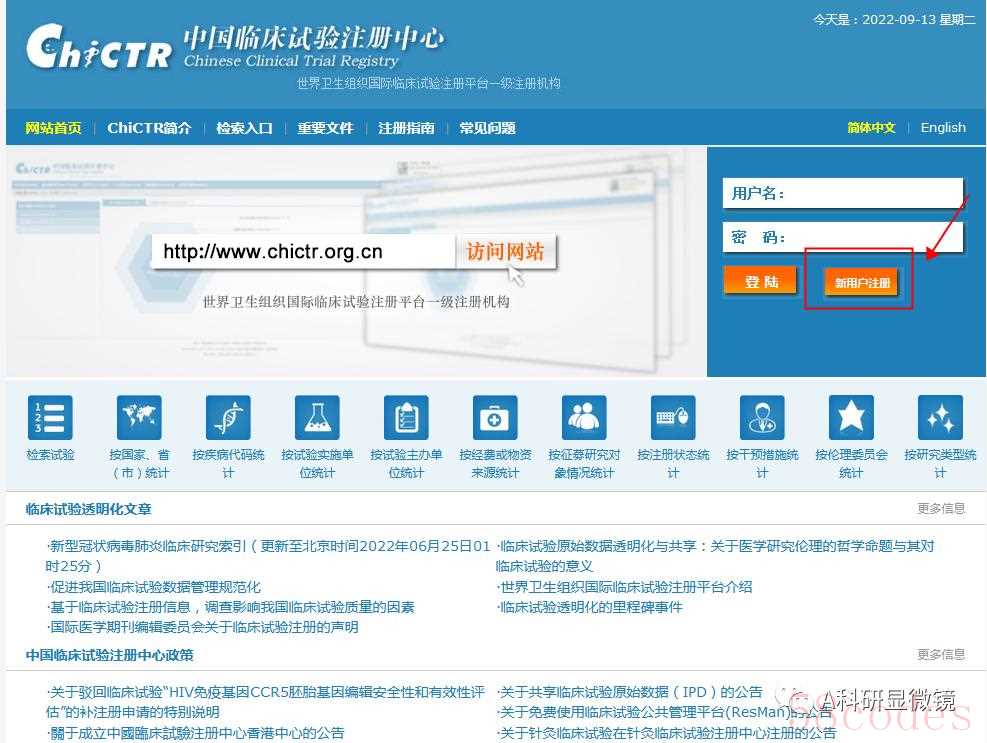
Task: Open 世界卫生组织国际临床试验注册平台介绍 link
Action: [x=624, y=587]
